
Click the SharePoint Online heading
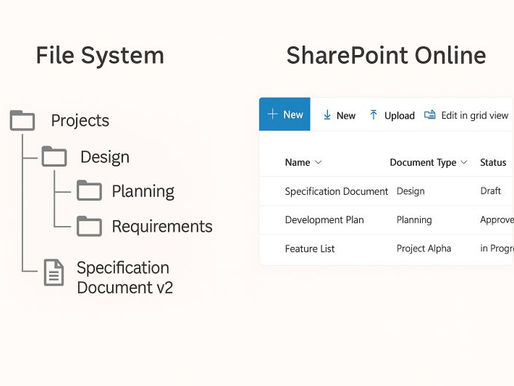coord(386,55)
